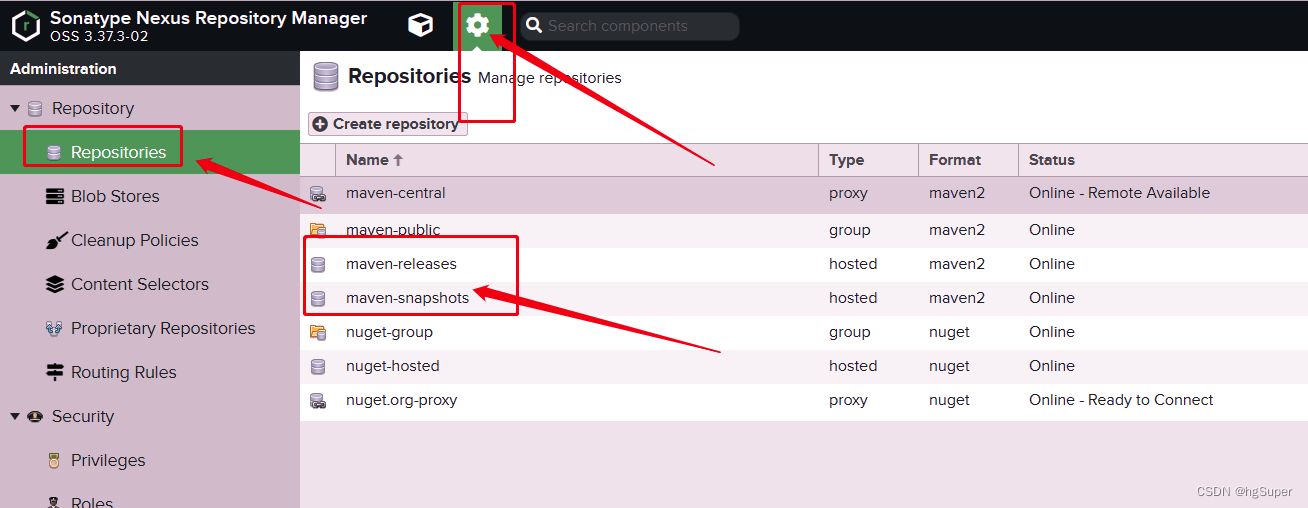The height and width of the screenshot is (508, 1308).
Task: Open the nuget-hosted repository row
Action: click(804, 366)
